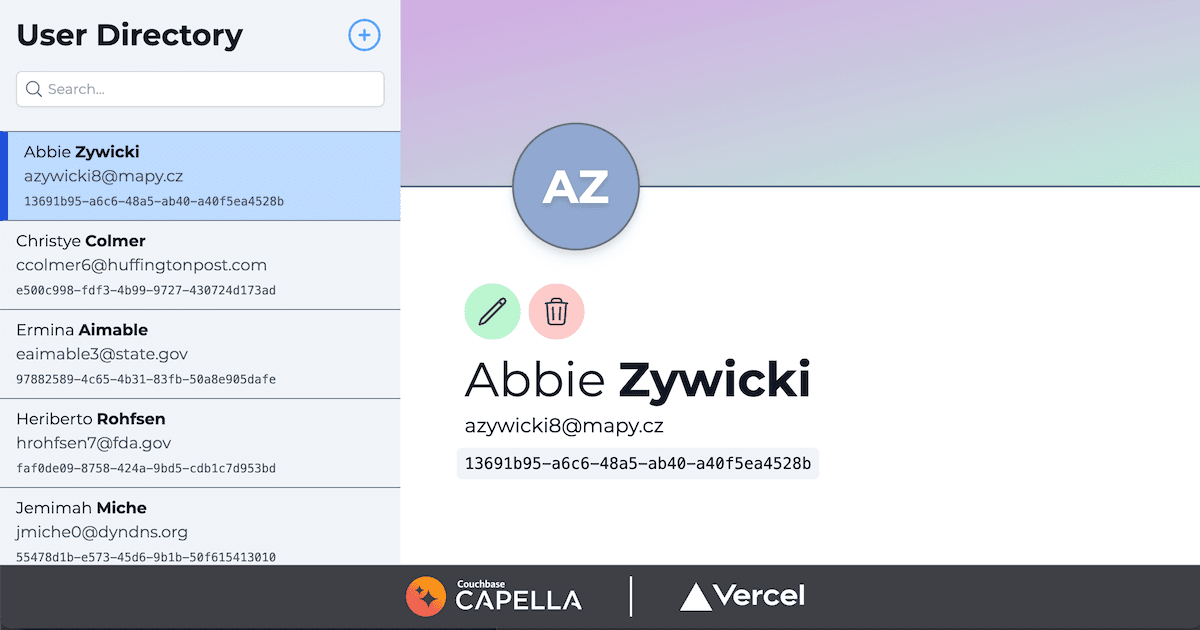Click the add user plus icon
Viewport: 1200px width, 630px height.
point(364,36)
